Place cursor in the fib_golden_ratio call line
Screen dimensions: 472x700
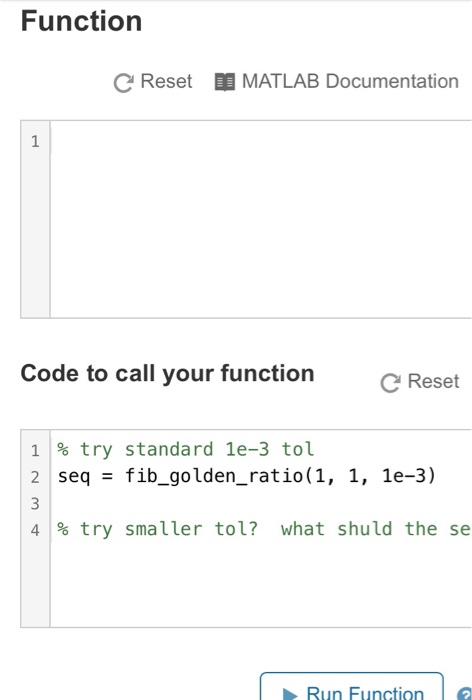(x=246, y=476)
